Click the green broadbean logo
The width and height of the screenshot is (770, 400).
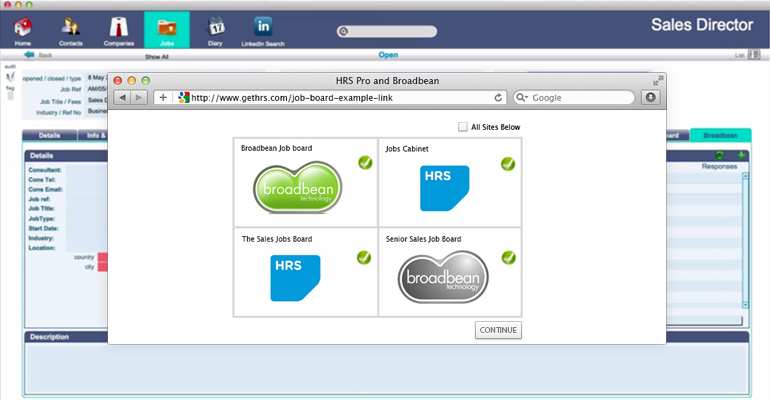pos(298,187)
